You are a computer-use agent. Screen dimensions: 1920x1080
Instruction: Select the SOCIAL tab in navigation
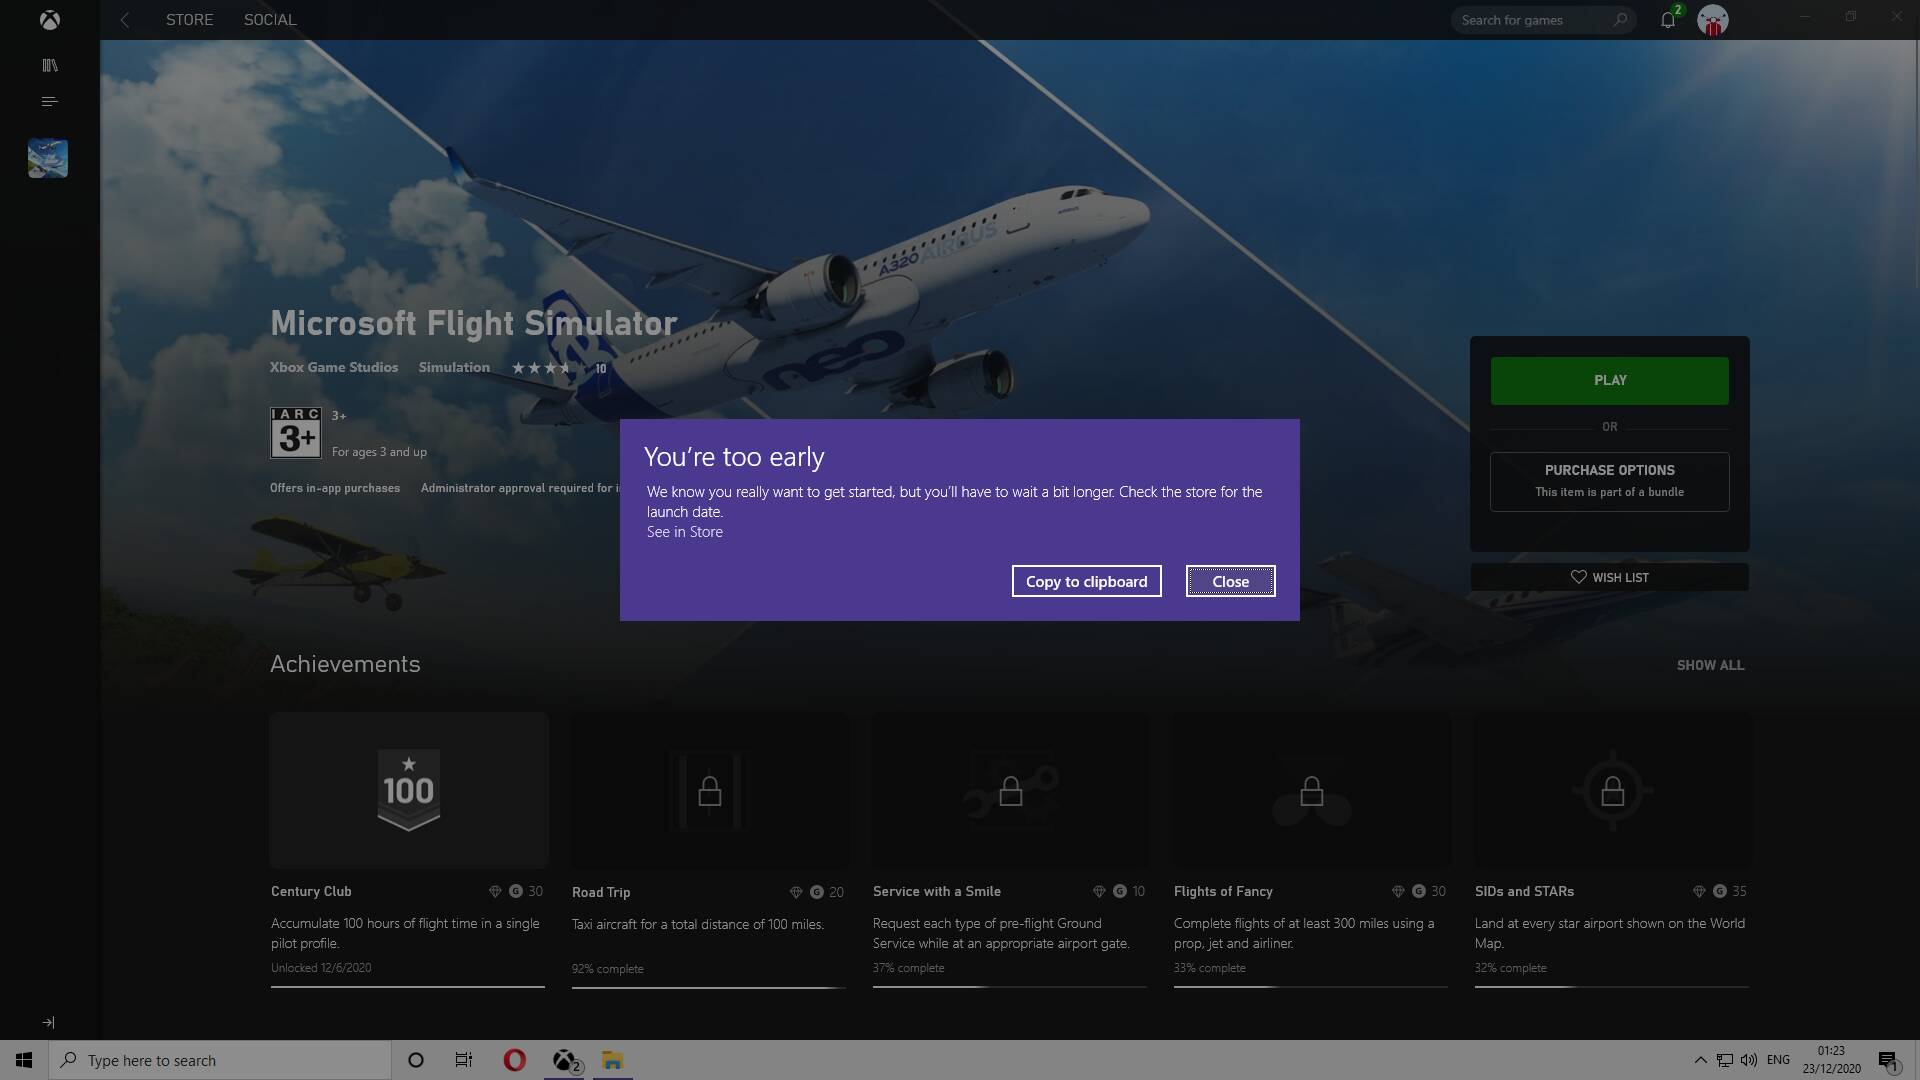tap(269, 20)
